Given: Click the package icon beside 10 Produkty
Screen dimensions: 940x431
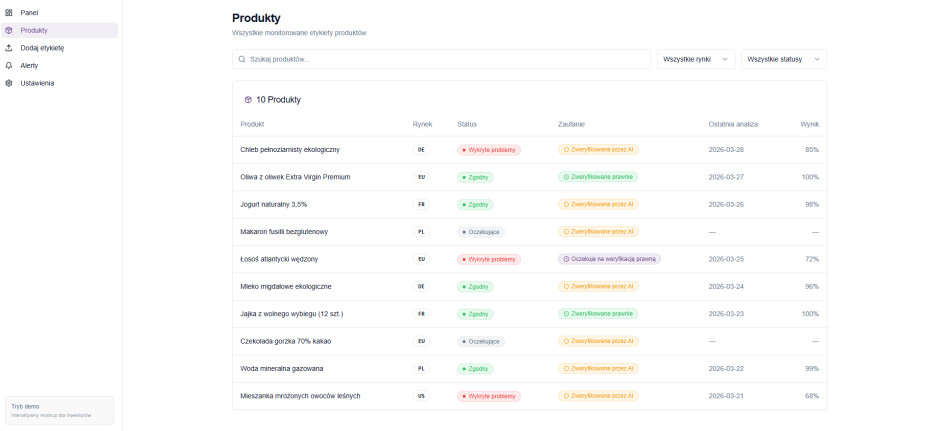Looking at the screenshot, I should (x=248, y=100).
